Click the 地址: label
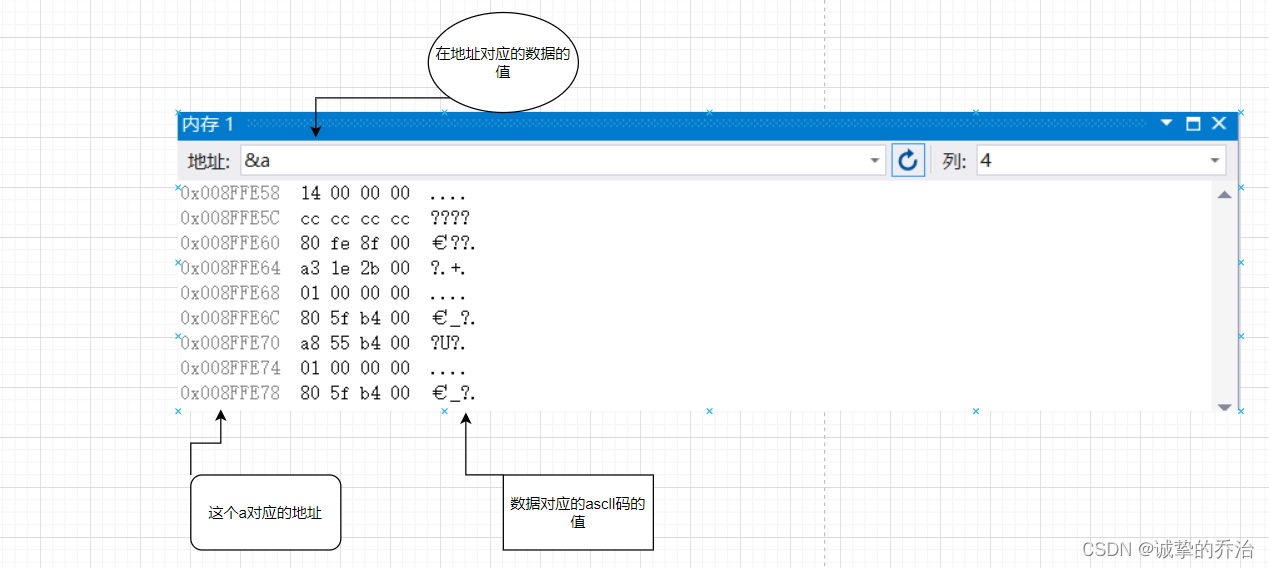1269x568 pixels. 209,161
